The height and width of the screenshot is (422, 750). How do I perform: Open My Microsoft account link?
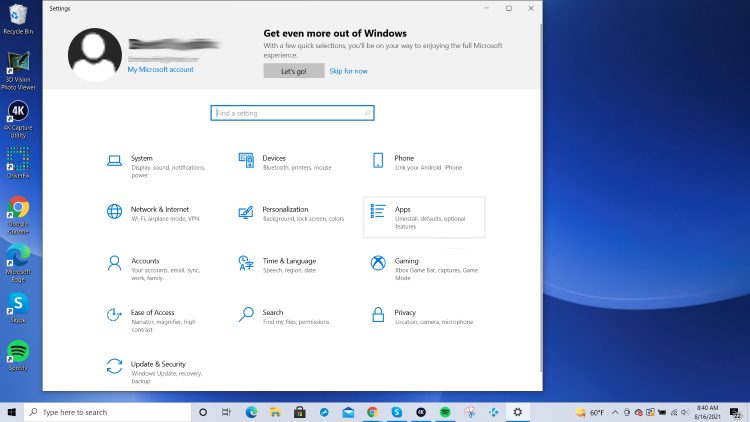[x=160, y=69]
